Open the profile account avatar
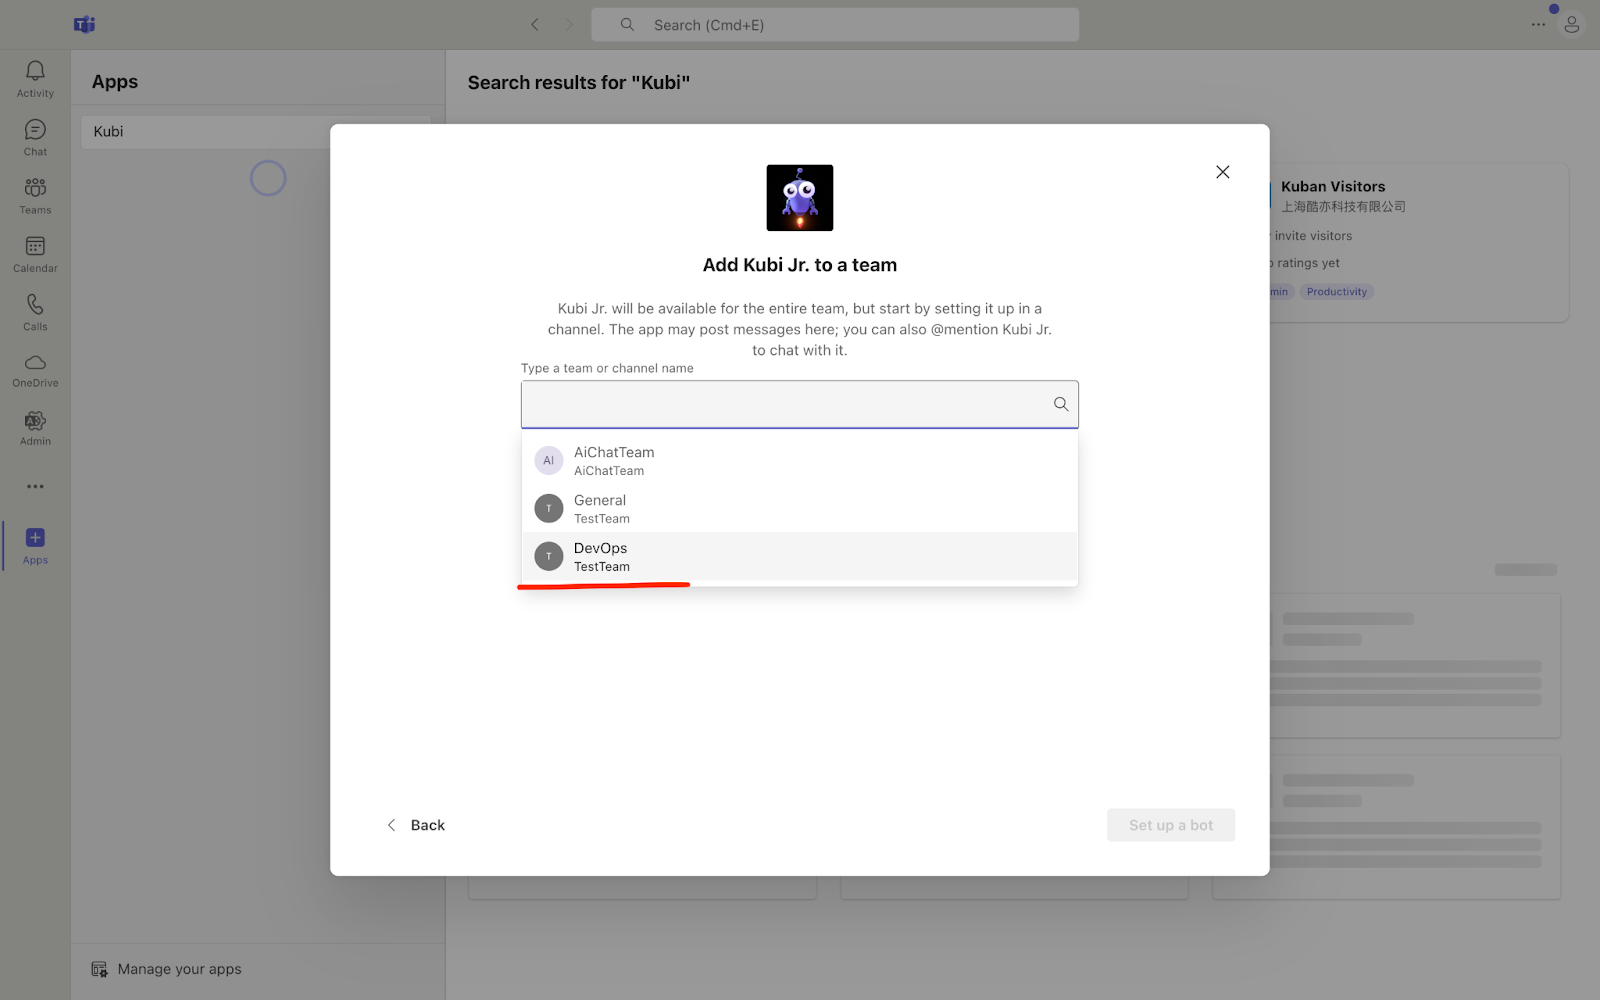The height and width of the screenshot is (1000, 1600). [1572, 25]
